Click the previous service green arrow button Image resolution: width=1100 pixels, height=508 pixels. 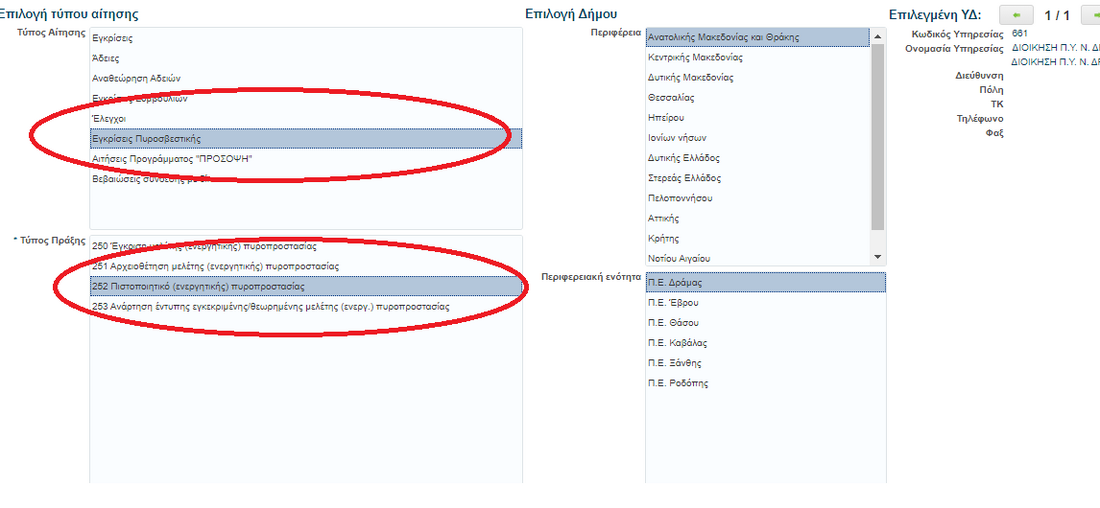click(1016, 15)
